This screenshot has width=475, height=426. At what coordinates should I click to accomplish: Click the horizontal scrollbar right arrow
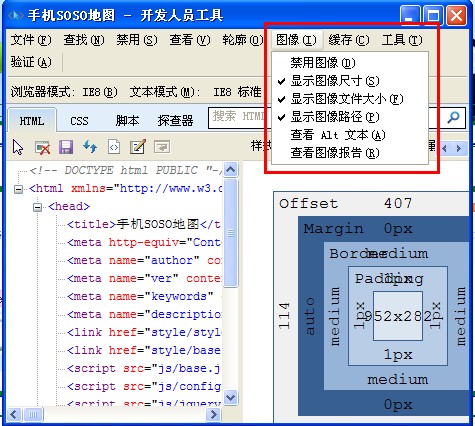(213, 415)
